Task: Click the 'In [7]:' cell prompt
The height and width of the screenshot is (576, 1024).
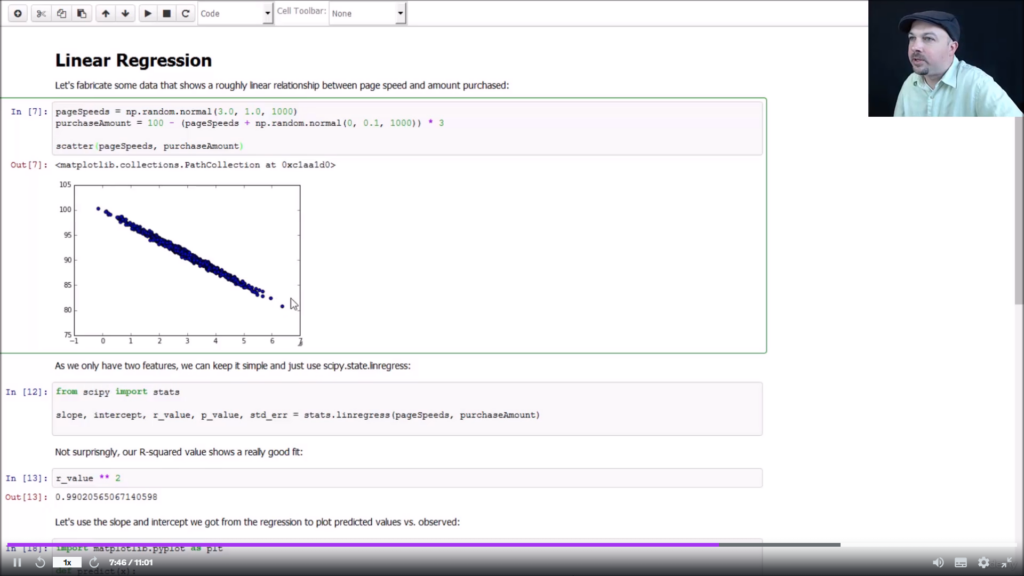Action: click(x=29, y=112)
